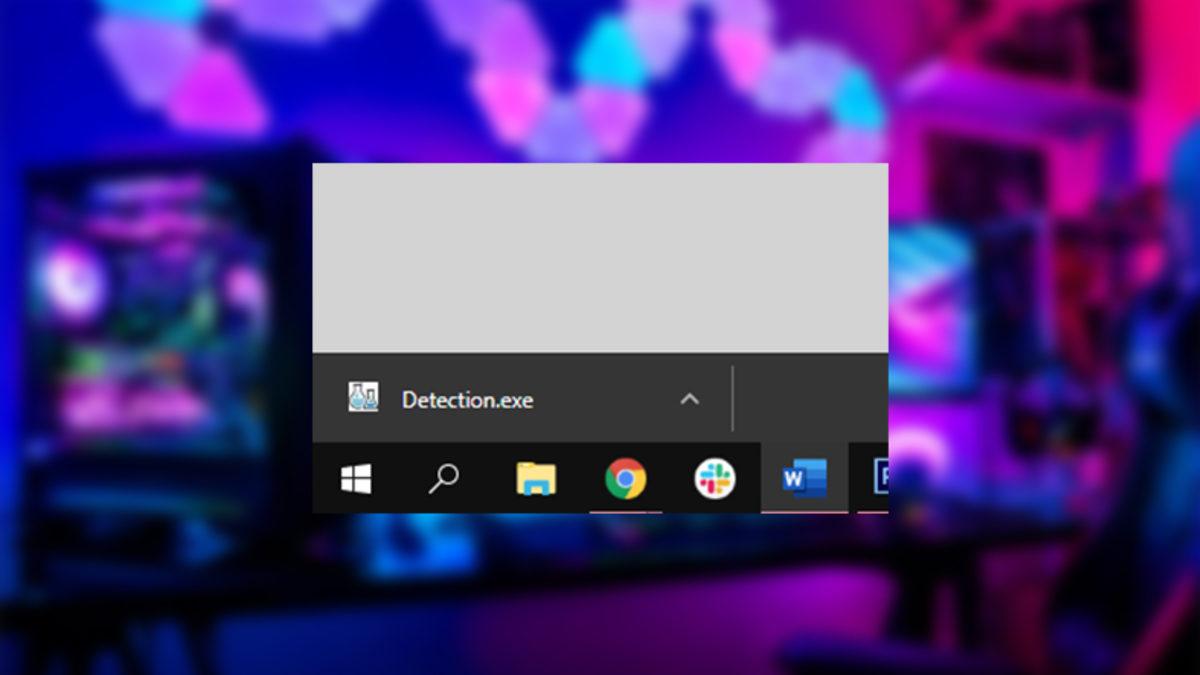This screenshot has width=1200, height=675.
Task: Click empty download bar right of divider
Action: pyautogui.click(x=810, y=398)
